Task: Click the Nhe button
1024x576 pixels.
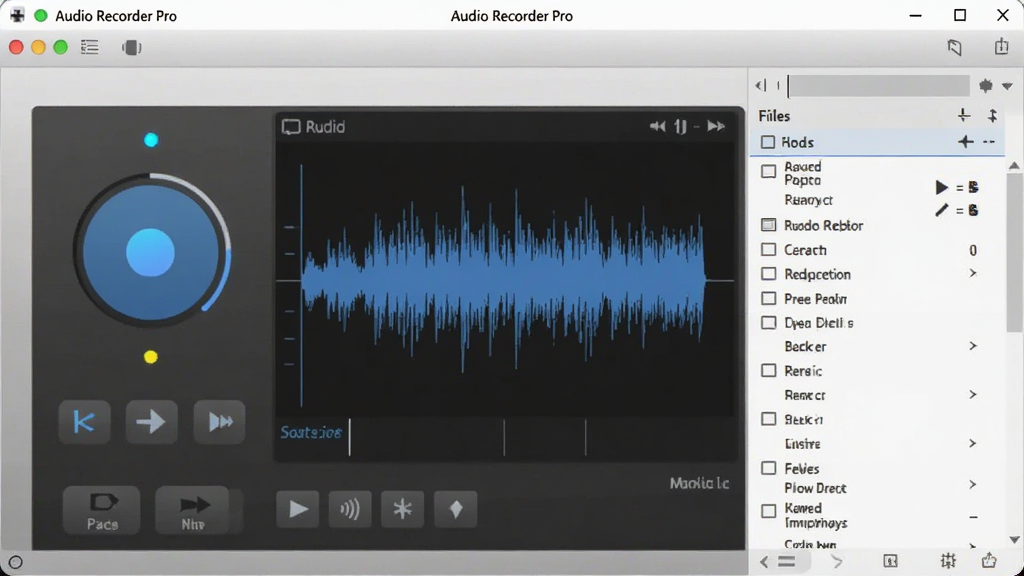Action: pos(193,510)
